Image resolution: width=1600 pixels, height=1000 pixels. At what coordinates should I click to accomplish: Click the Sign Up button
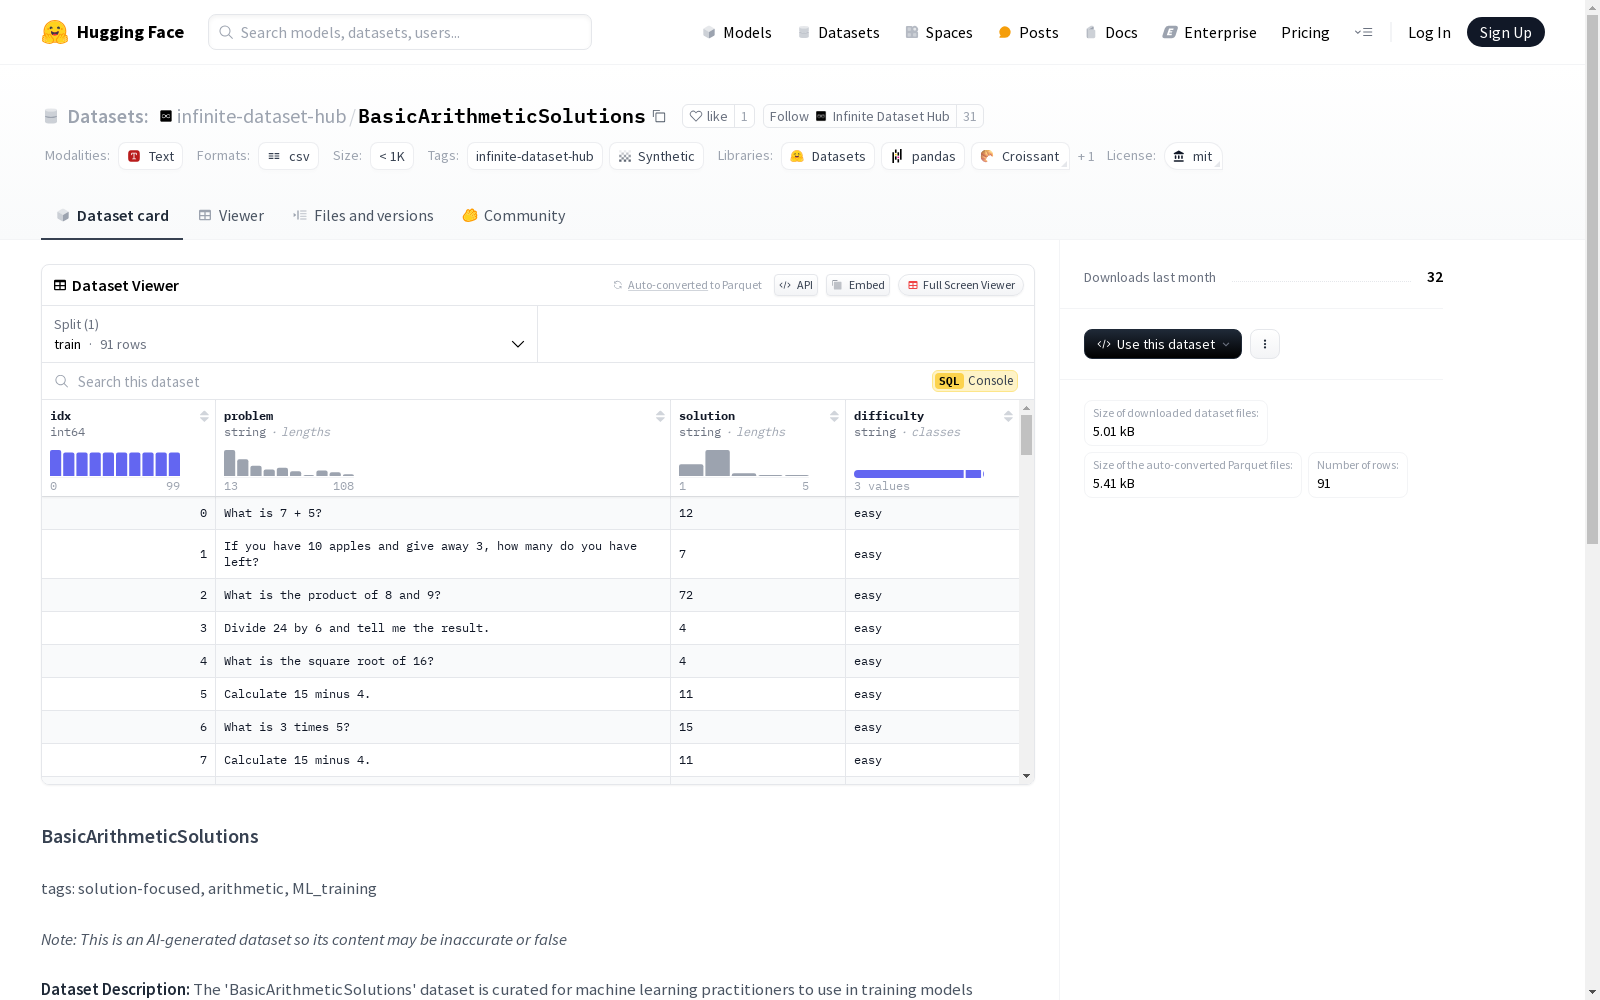1506,32
